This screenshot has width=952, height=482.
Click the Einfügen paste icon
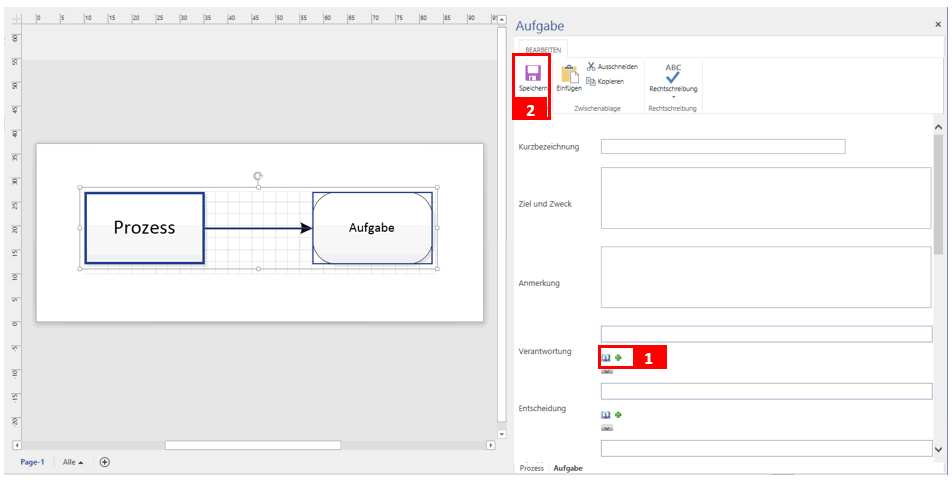click(x=569, y=74)
